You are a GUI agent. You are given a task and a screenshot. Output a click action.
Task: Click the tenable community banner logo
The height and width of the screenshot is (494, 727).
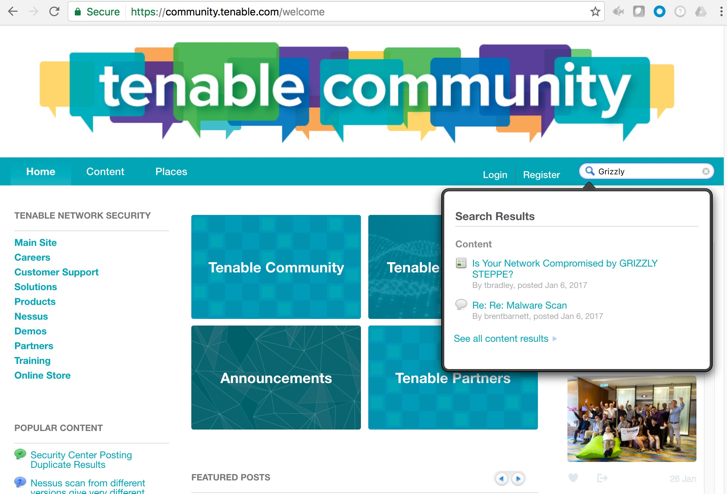click(357, 91)
